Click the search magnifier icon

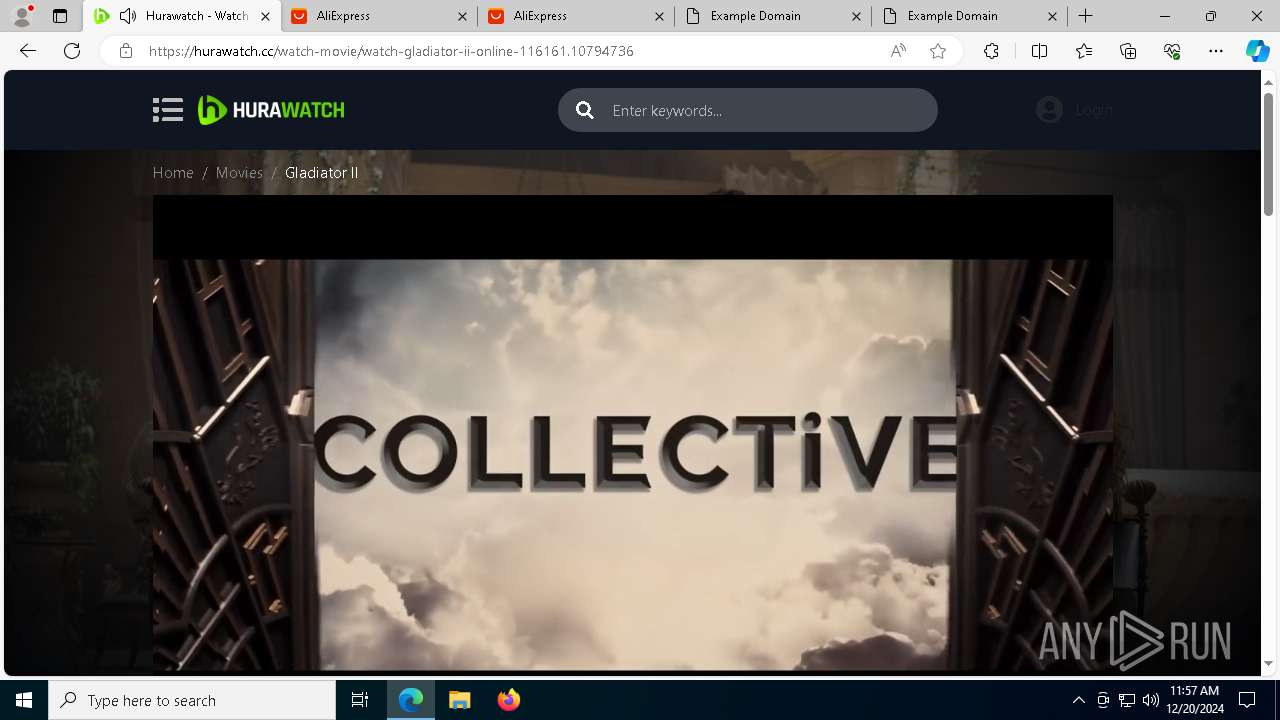coord(585,110)
